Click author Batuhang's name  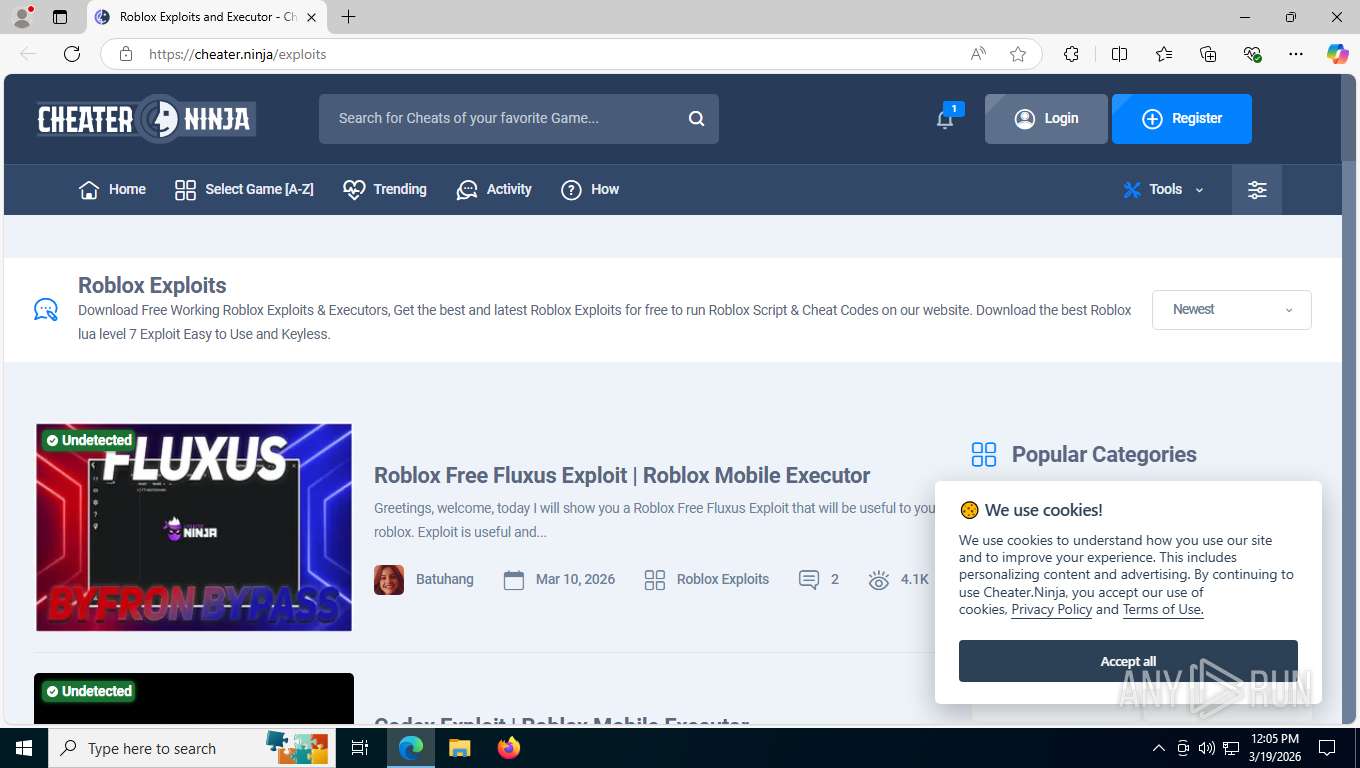coord(445,580)
